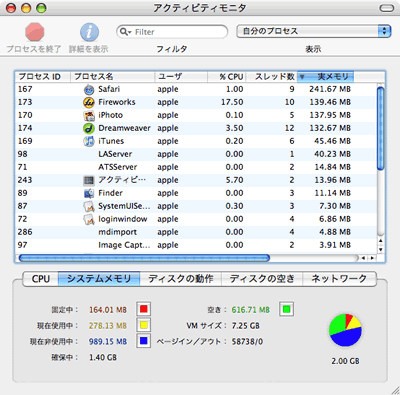Click the toolbar toggle pill button
This screenshot has width=400, height=395.
(x=387, y=8)
